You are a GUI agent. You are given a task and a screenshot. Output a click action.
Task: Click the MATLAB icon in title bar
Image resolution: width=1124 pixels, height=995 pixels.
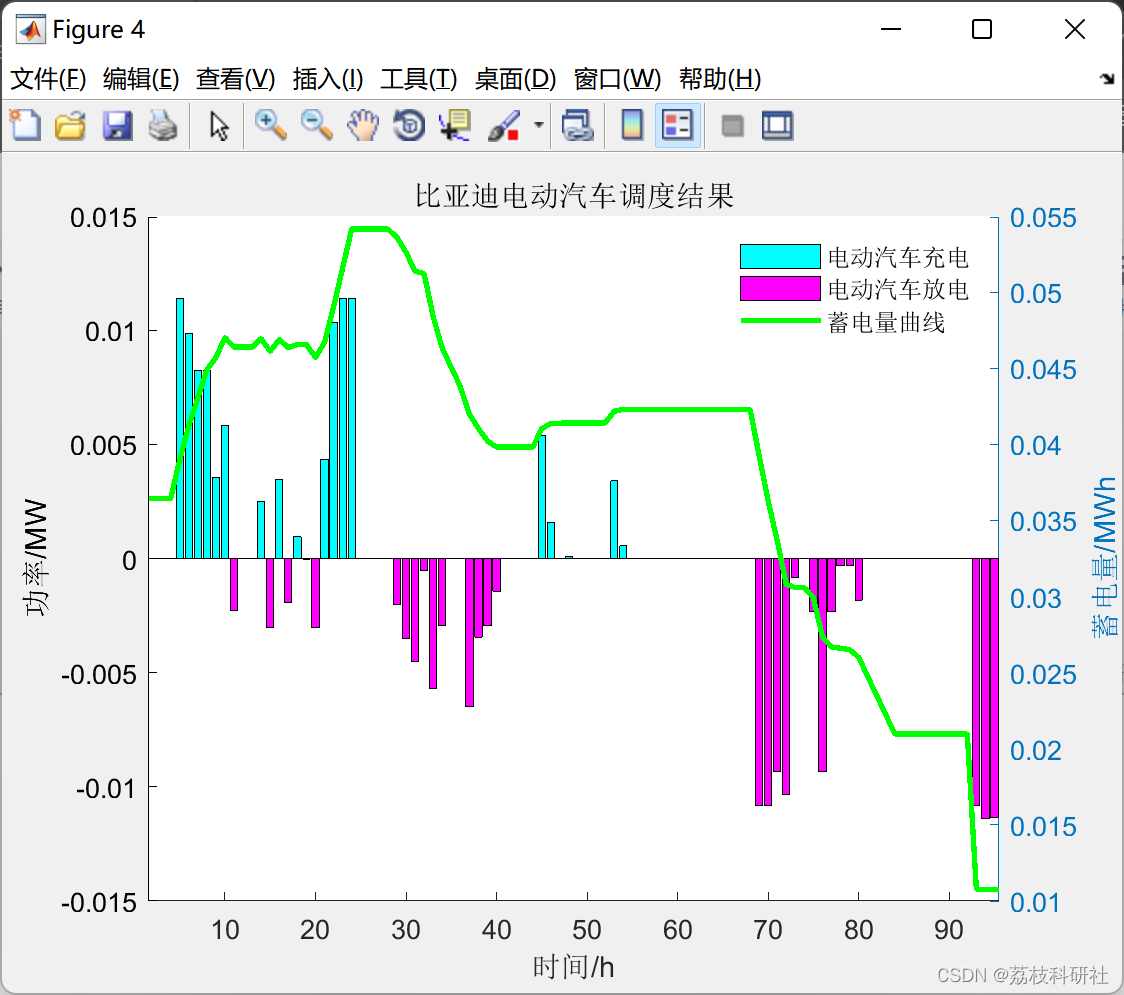[x=30, y=29]
